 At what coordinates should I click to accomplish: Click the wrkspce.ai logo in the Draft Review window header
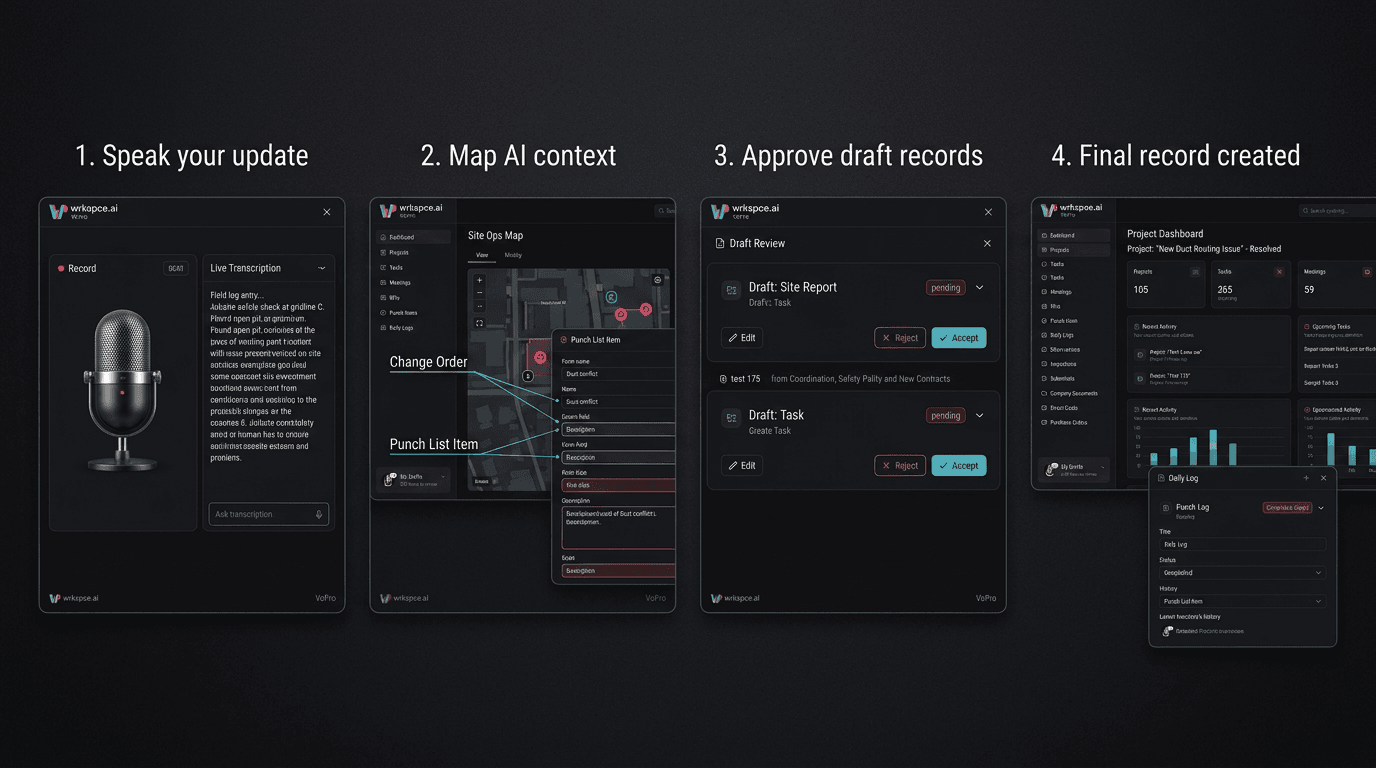pyautogui.click(x=745, y=211)
